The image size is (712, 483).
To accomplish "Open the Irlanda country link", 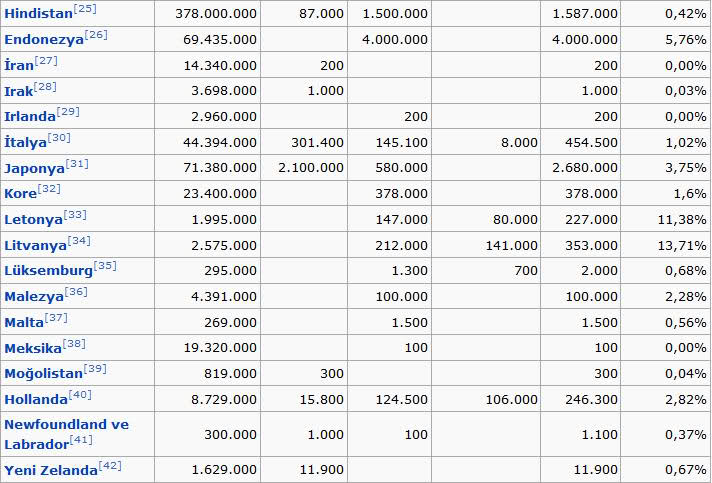I will (29, 118).
